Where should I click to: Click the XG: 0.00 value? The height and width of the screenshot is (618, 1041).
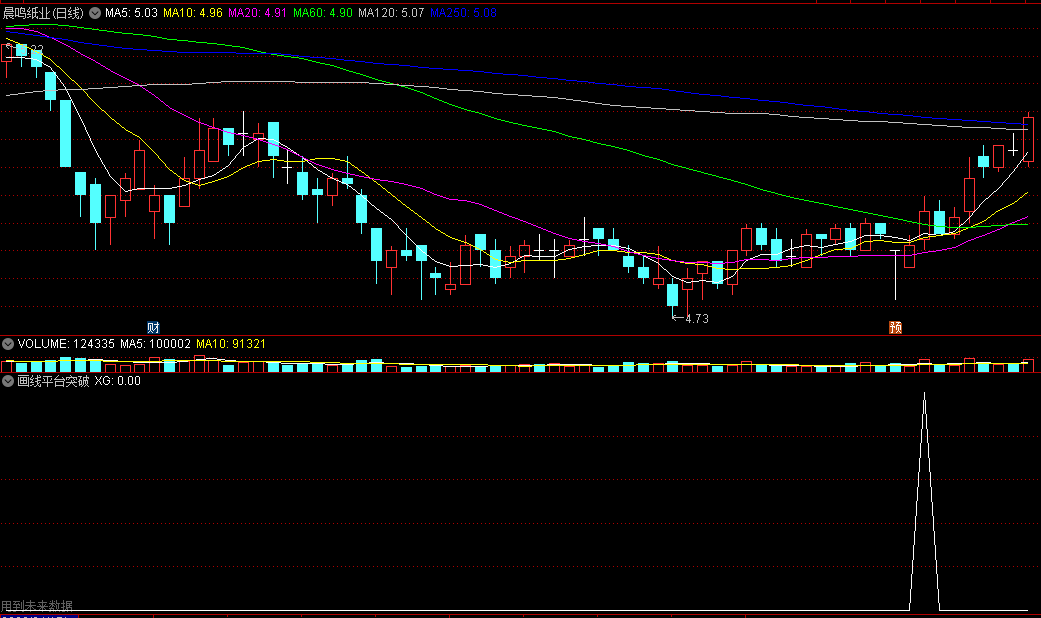point(118,381)
